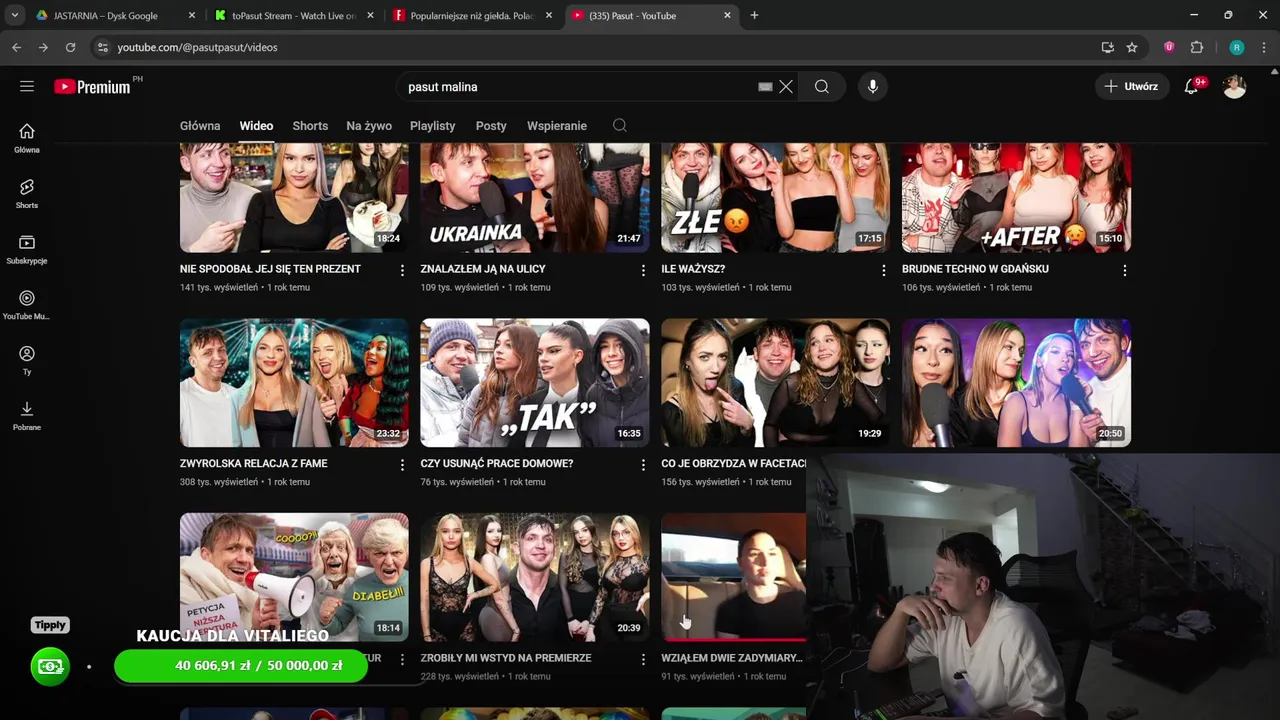Click the address bar URL youtube.com/@pasutpasut/videos
This screenshot has height=720, width=1280.
[x=197, y=47]
